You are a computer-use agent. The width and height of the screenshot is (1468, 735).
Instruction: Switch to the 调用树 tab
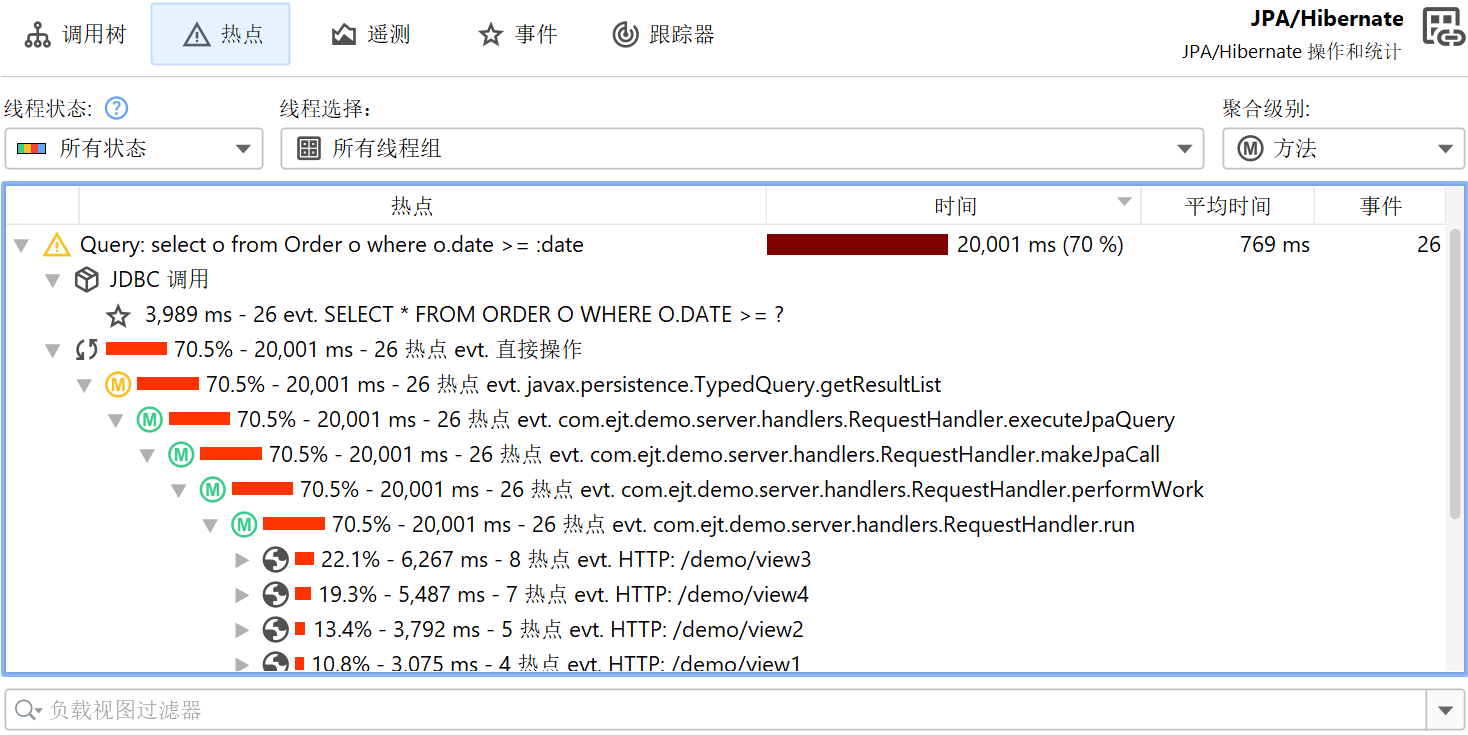click(x=76, y=35)
